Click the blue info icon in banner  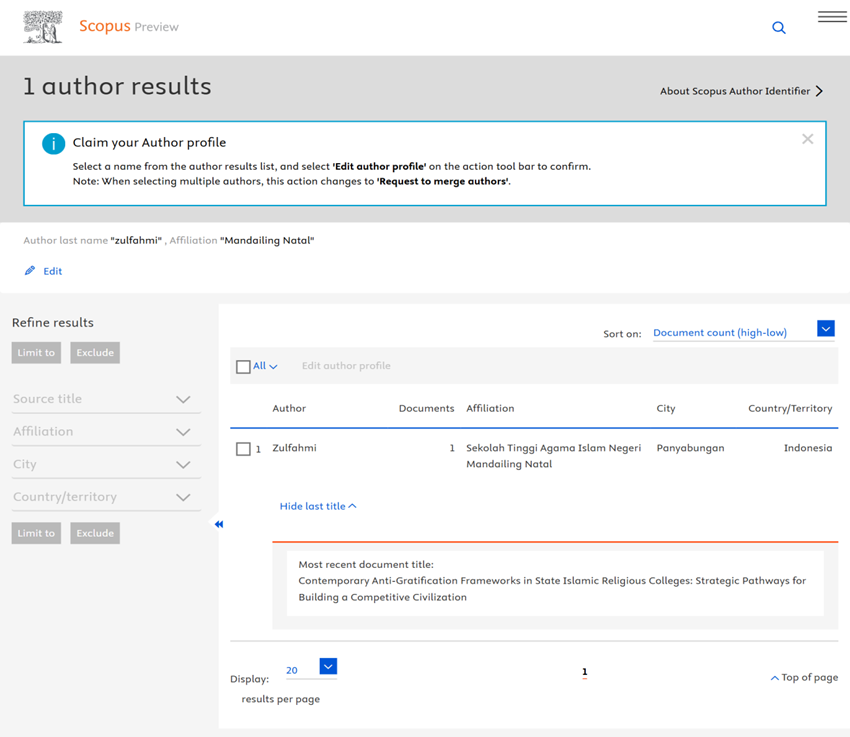[x=53, y=143]
